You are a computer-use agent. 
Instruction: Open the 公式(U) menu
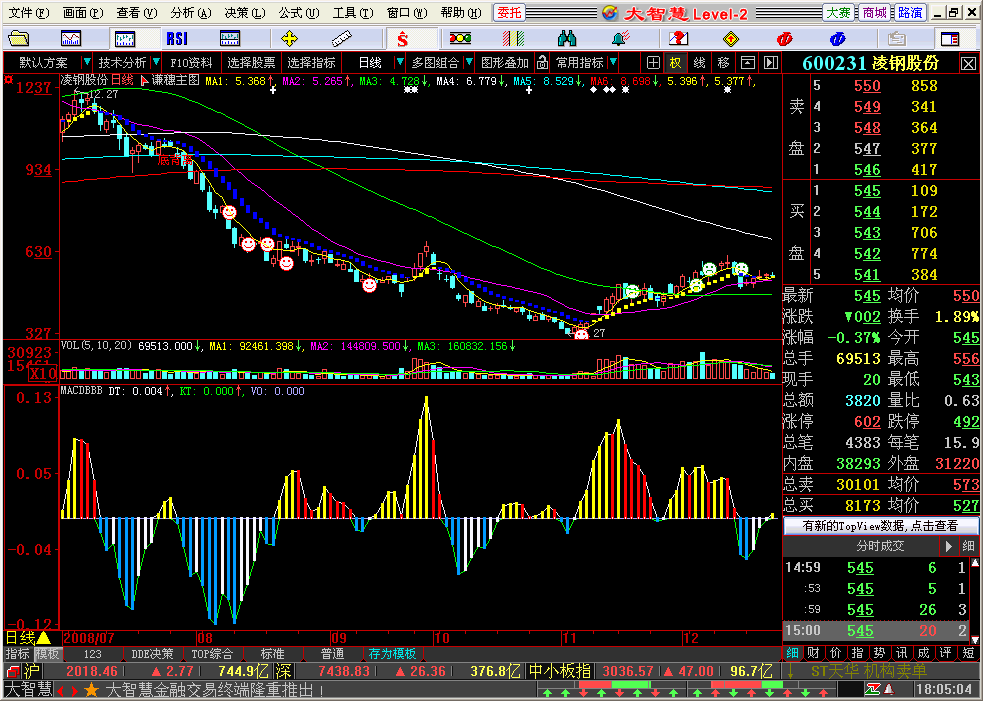click(x=298, y=13)
